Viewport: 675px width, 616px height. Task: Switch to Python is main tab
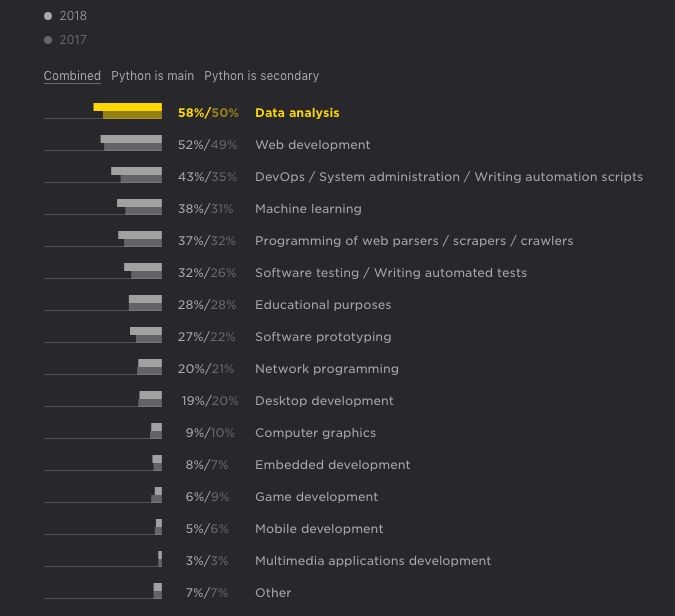[x=152, y=76]
